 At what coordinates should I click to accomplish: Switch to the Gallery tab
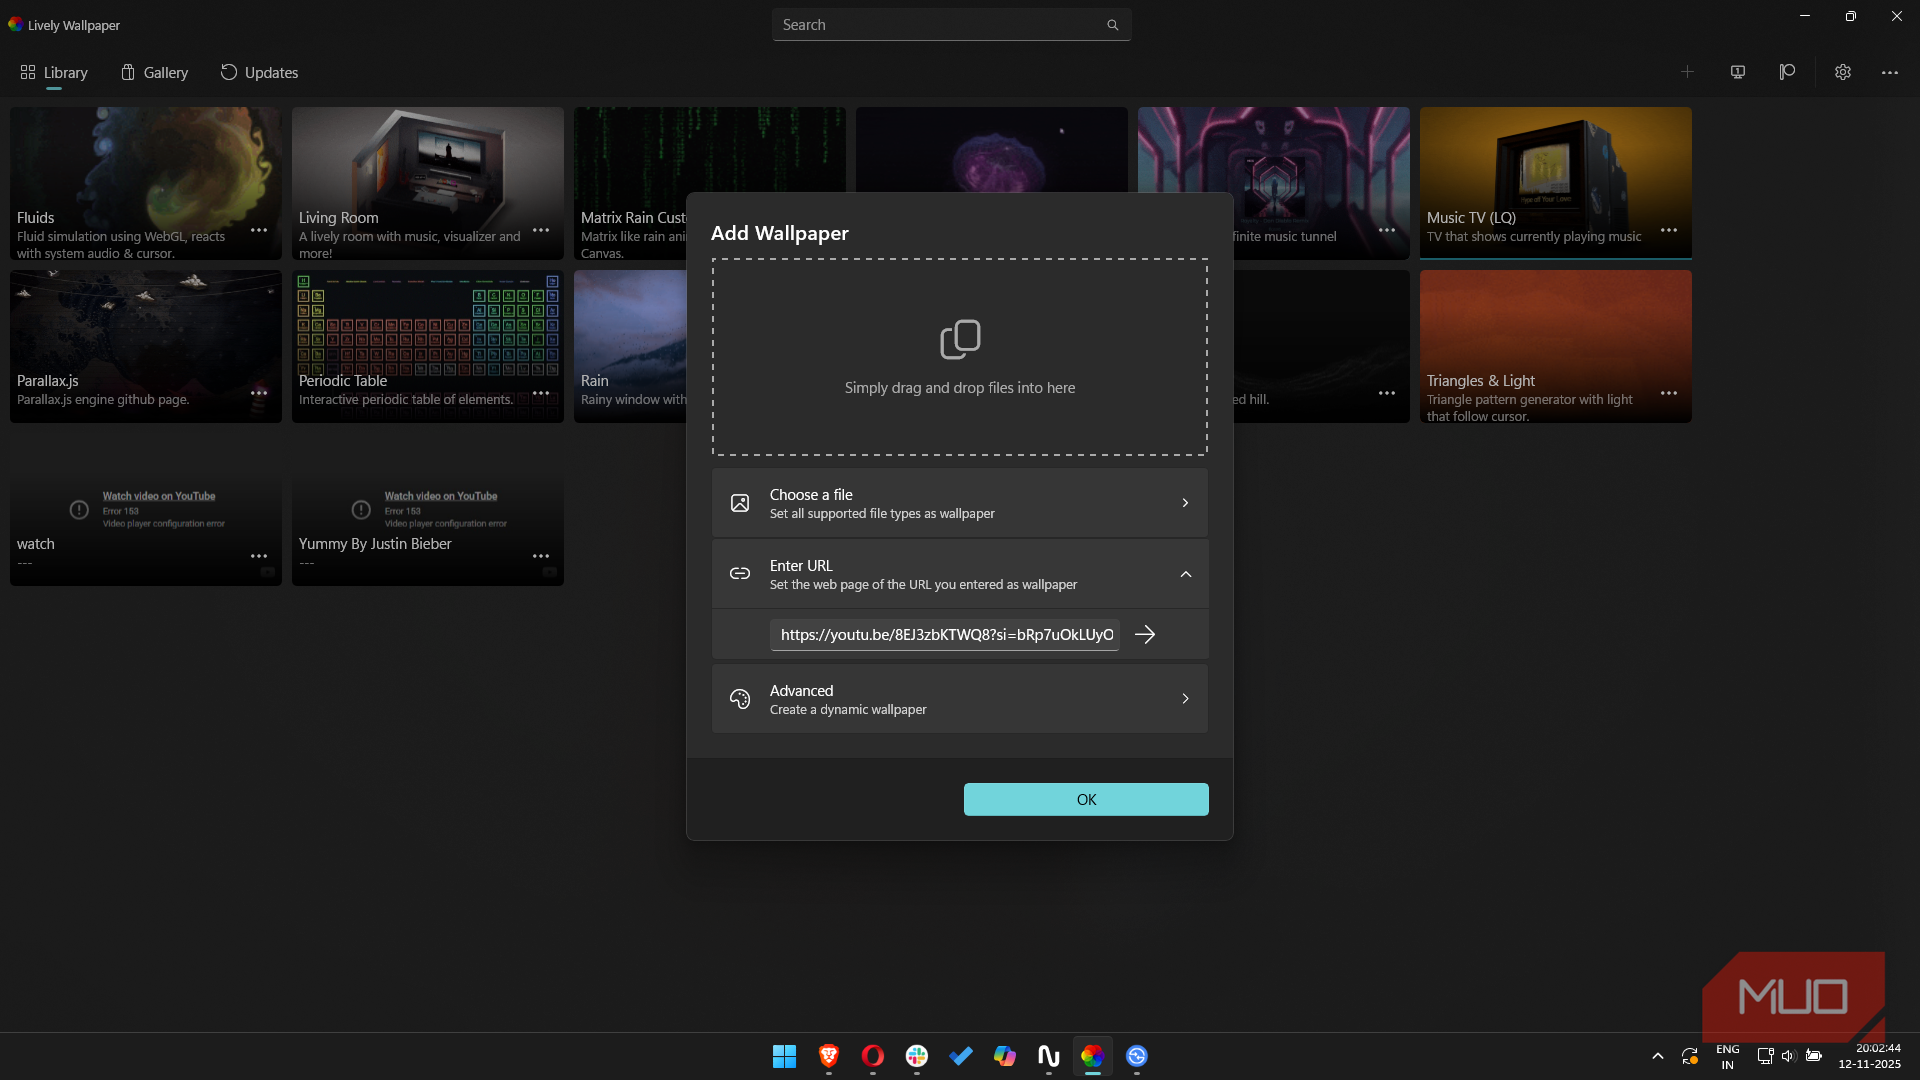[154, 73]
